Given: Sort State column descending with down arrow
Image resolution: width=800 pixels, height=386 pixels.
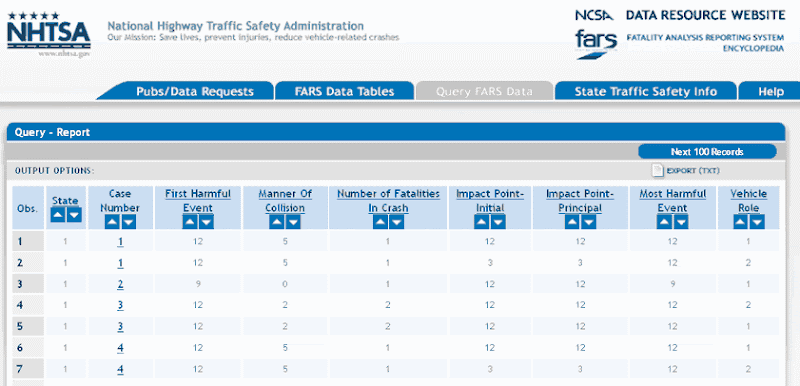Looking at the screenshot, I should click(x=74, y=215).
